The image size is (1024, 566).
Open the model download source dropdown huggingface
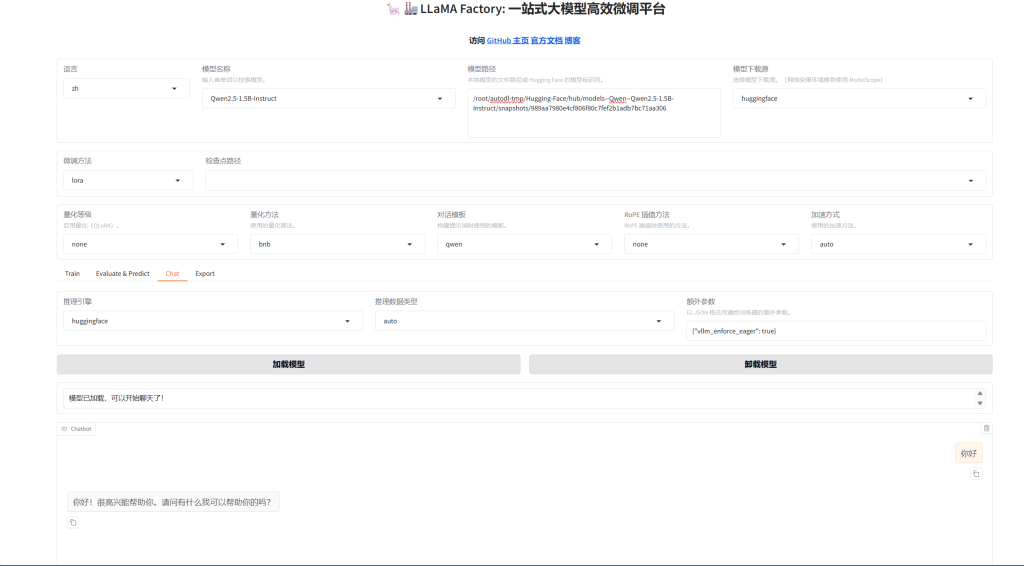859,99
